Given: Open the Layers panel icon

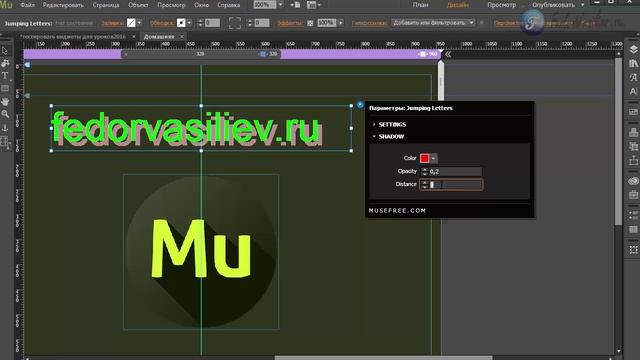Looking at the screenshot, I should point(633,50).
